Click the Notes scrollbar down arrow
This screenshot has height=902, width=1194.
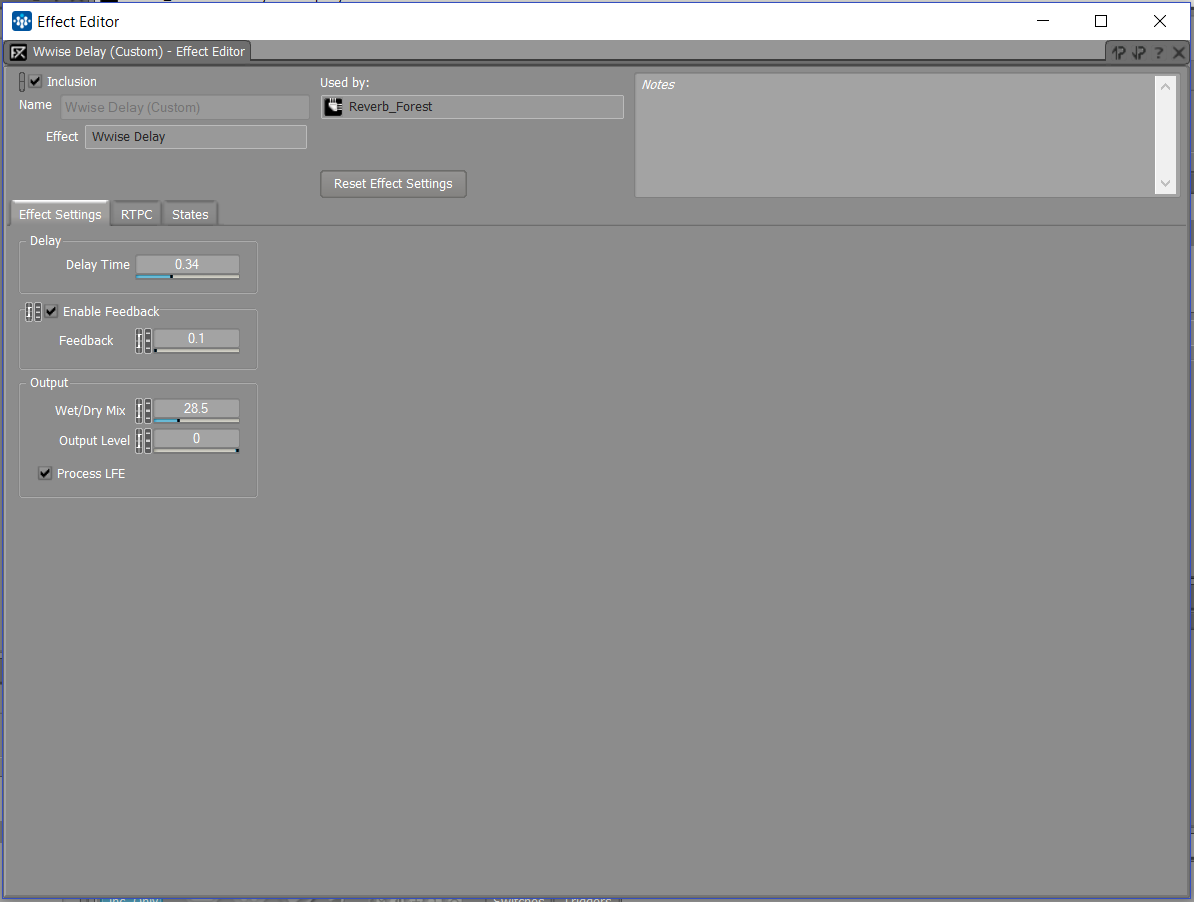[x=1165, y=183]
